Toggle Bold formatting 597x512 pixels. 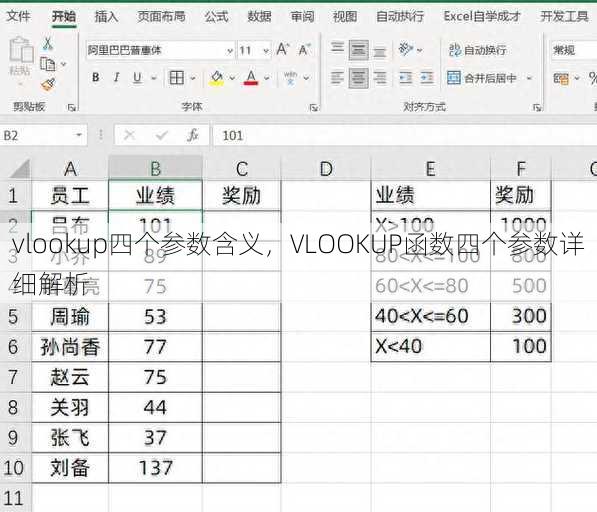pos(96,78)
